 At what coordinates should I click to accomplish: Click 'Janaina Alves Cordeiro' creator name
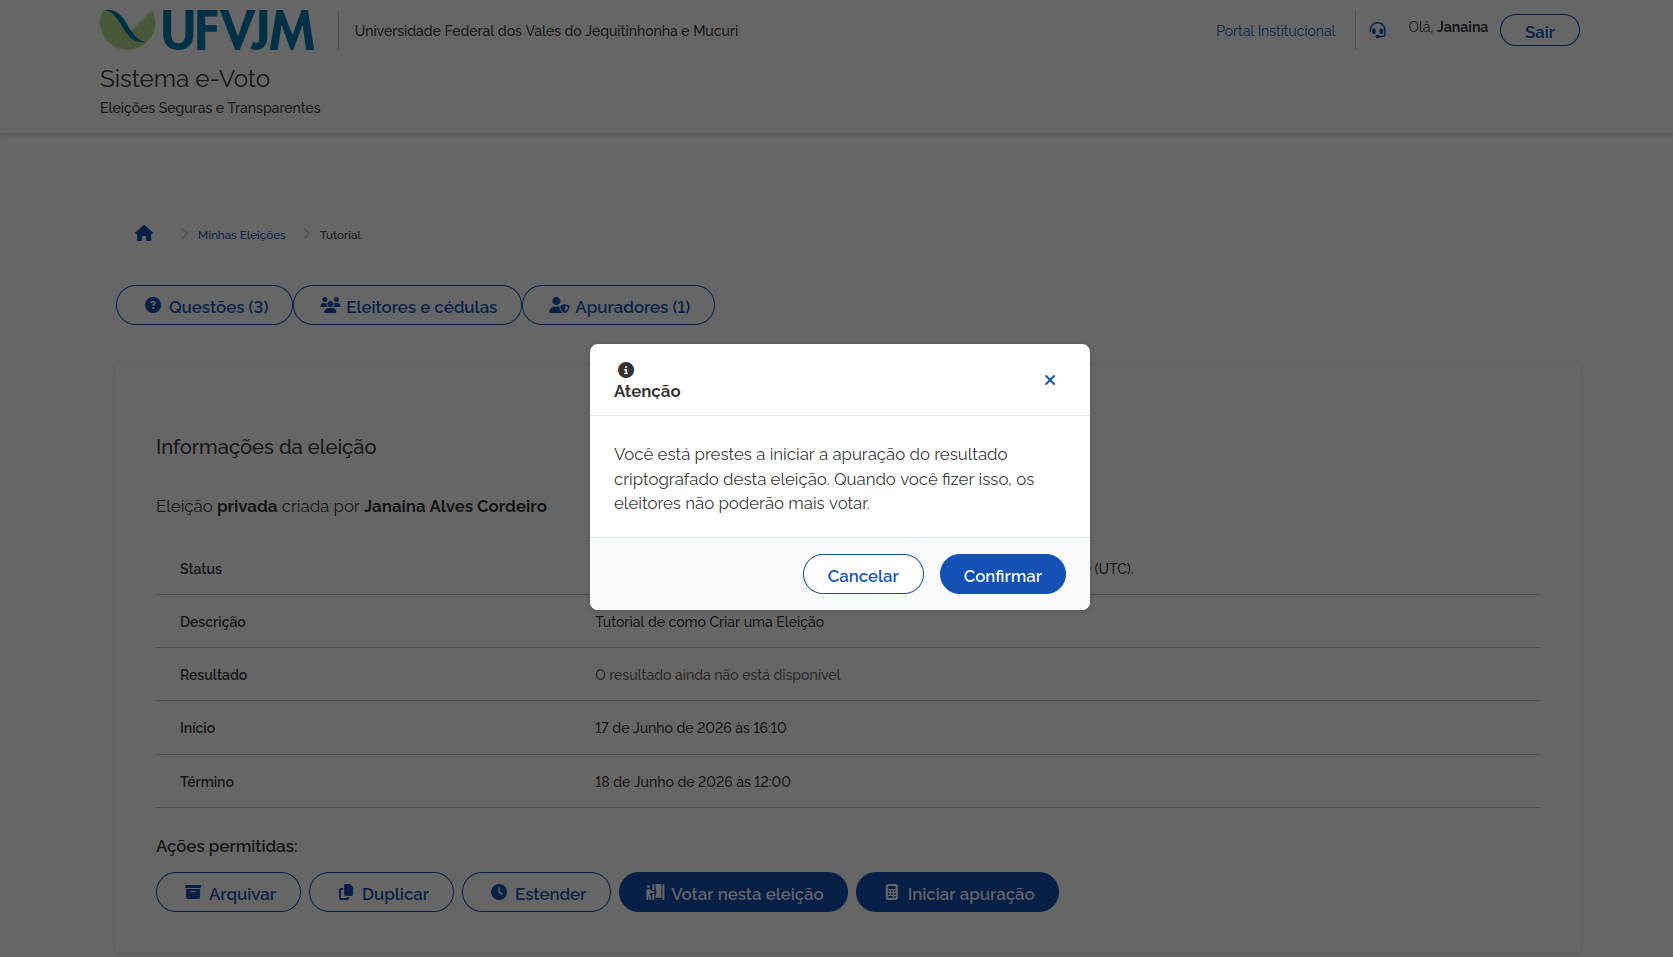tap(455, 506)
